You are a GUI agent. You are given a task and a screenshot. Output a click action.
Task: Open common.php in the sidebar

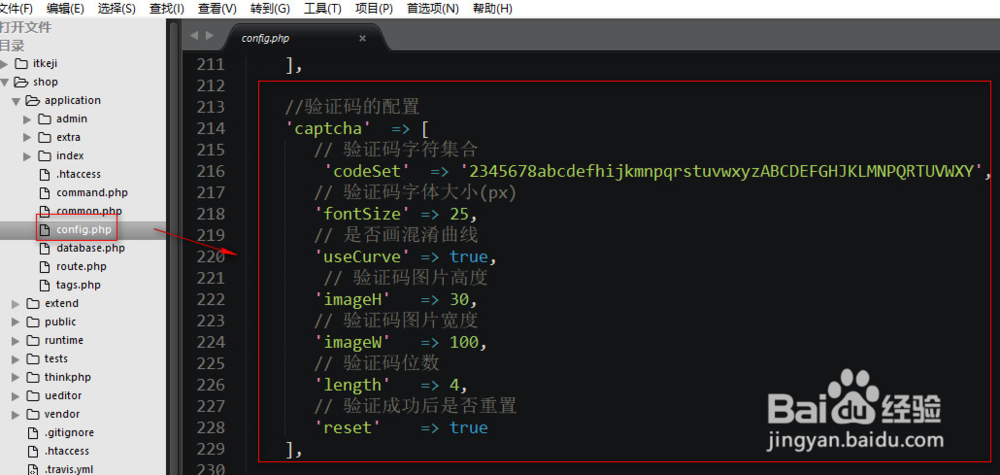point(89,211)
